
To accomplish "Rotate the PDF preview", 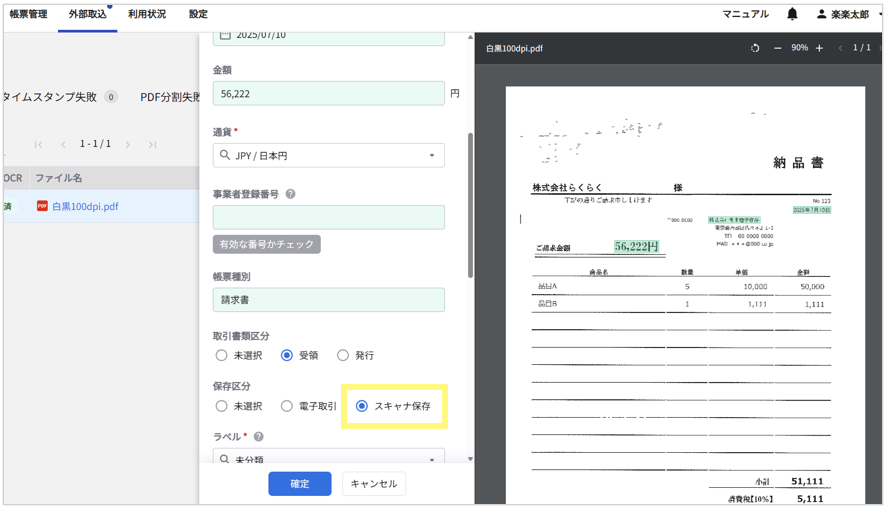I will 755,48.
